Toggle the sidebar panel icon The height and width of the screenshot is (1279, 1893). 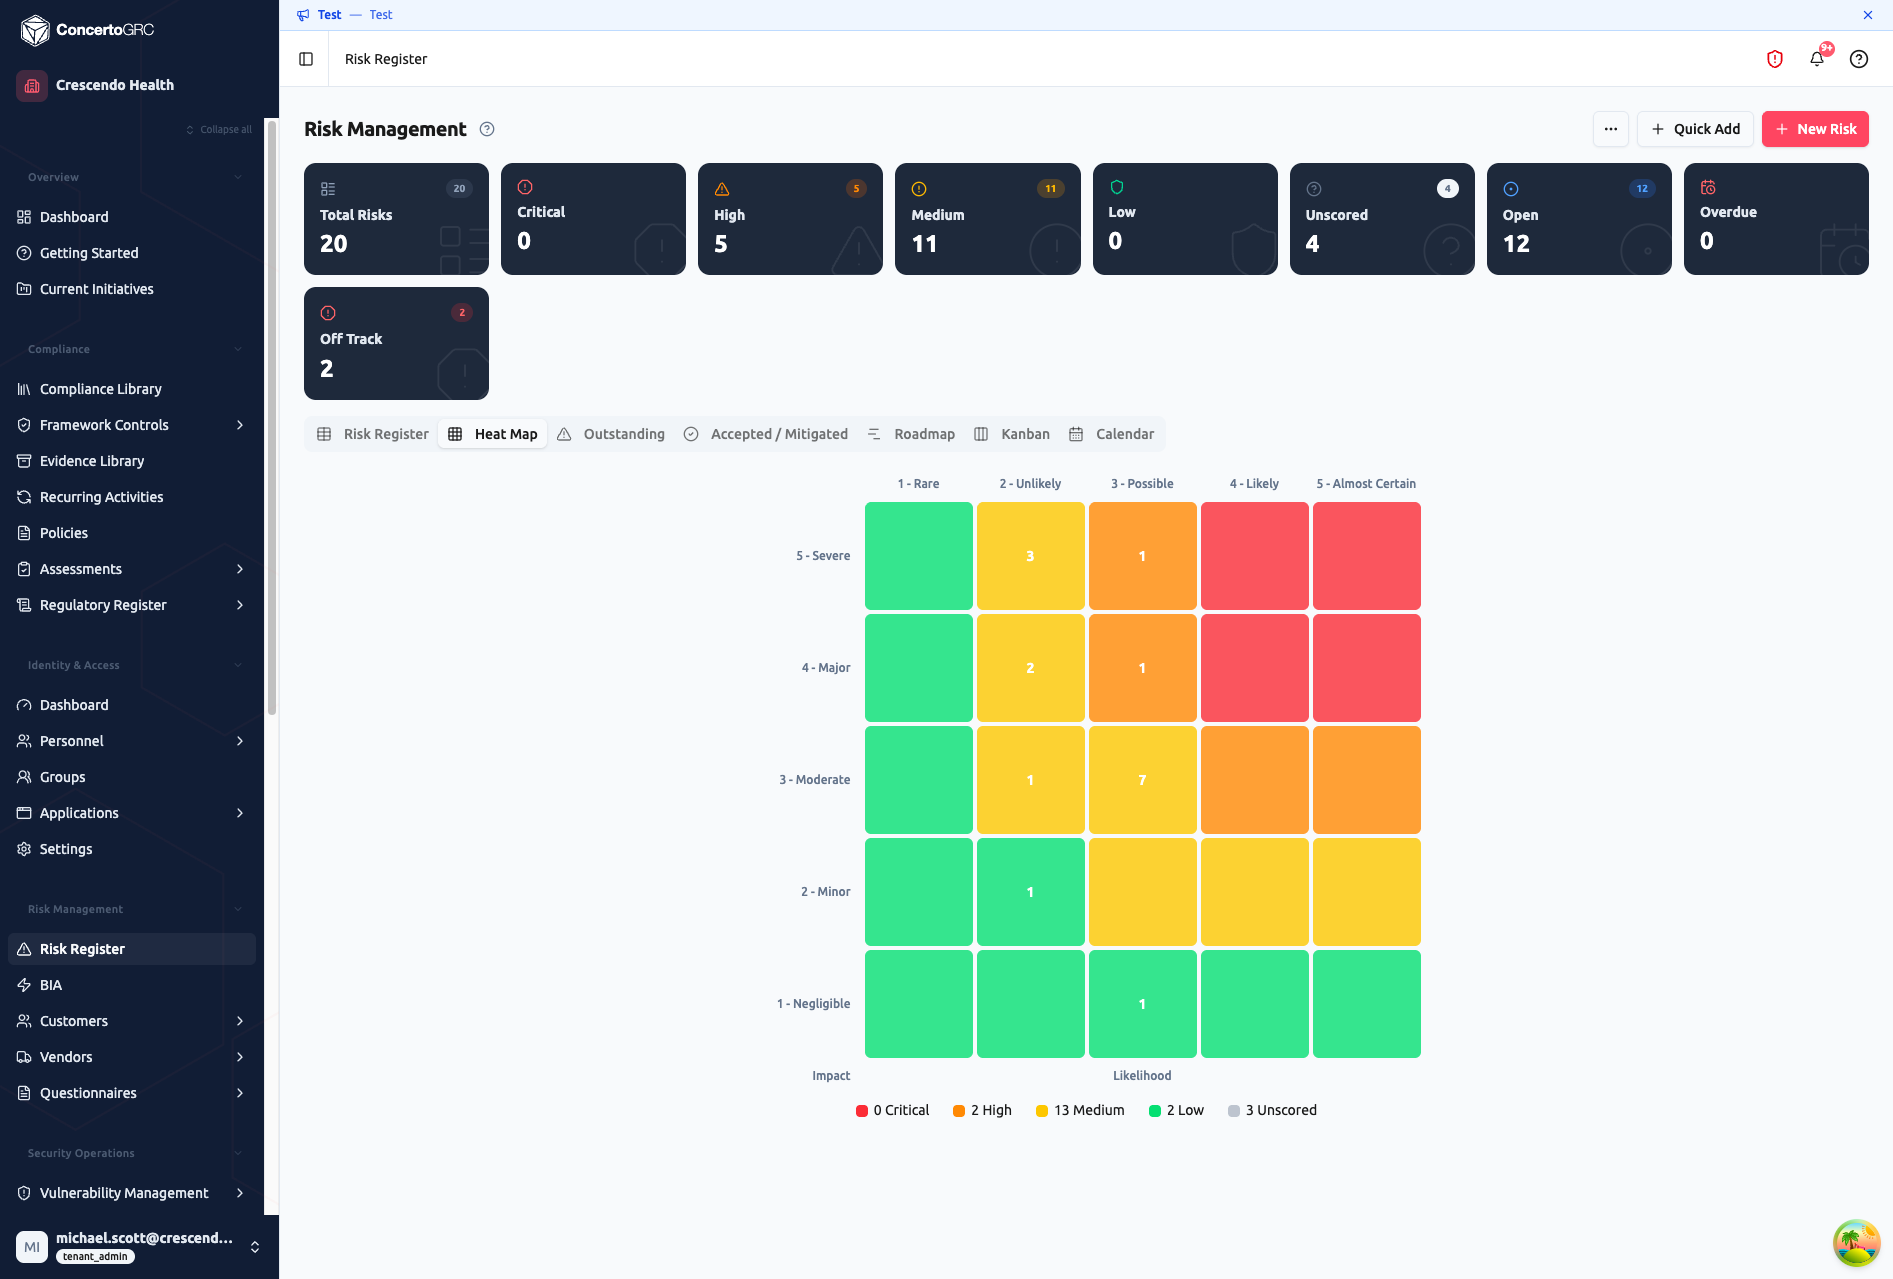pos(306,59)
